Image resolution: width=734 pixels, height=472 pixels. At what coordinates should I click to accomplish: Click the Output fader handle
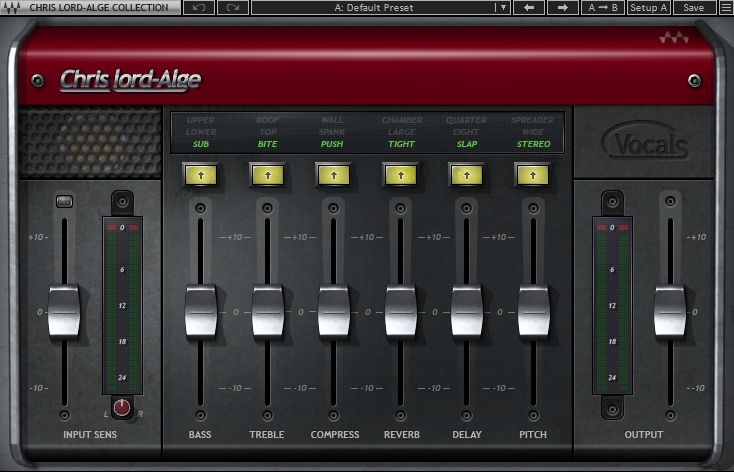(670, 311)
